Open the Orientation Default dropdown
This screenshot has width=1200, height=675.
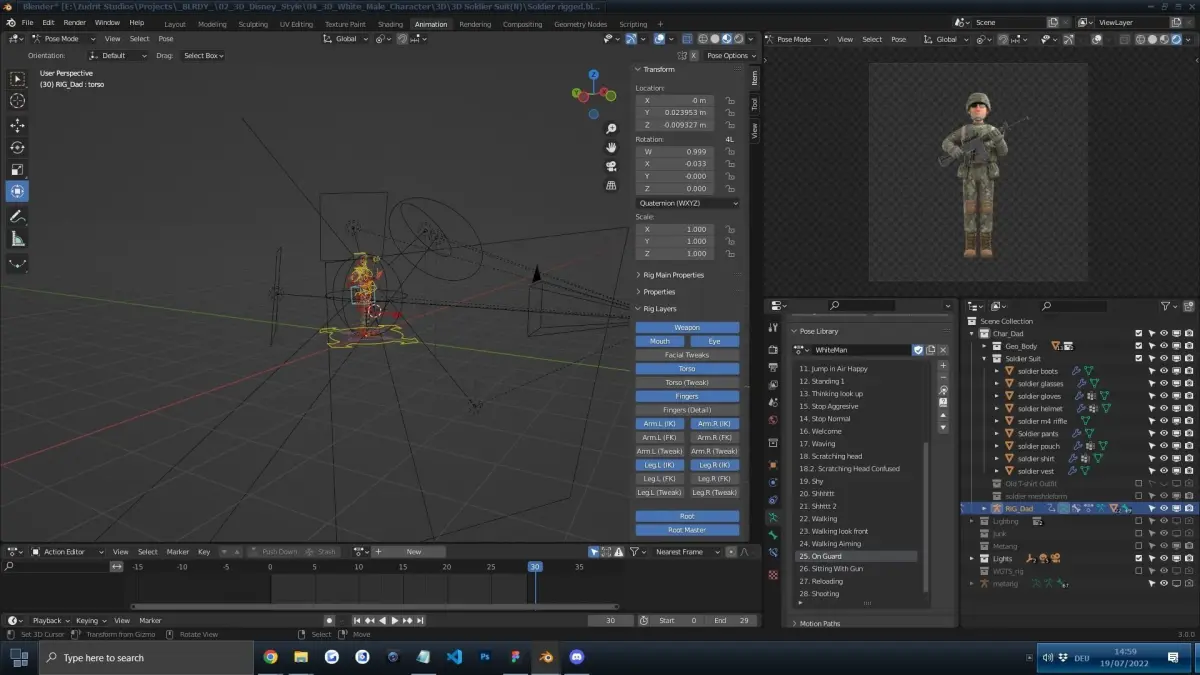point(118,56)
